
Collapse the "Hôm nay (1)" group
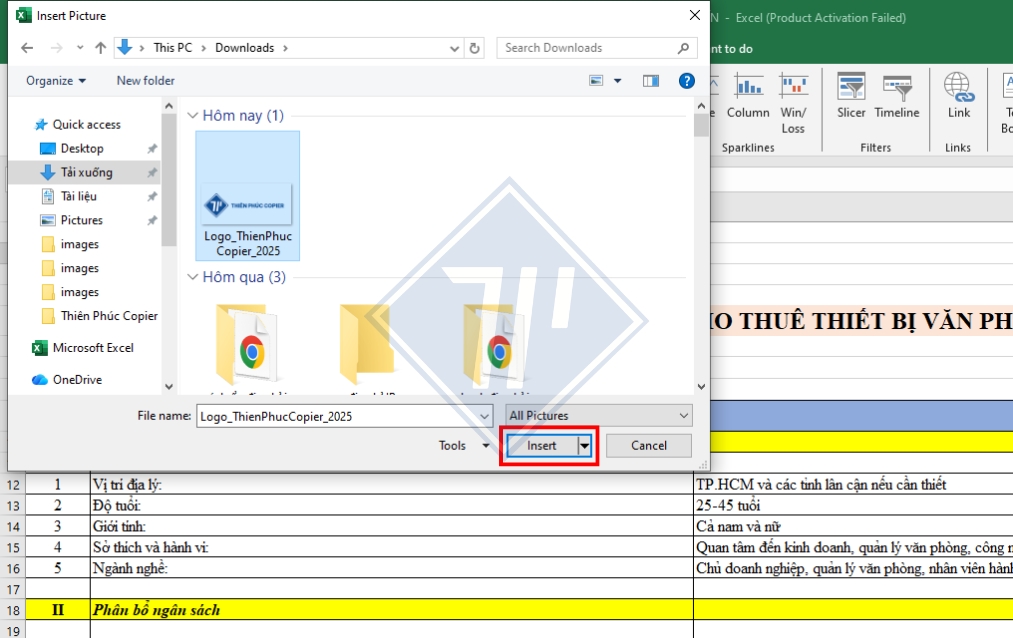192,115
